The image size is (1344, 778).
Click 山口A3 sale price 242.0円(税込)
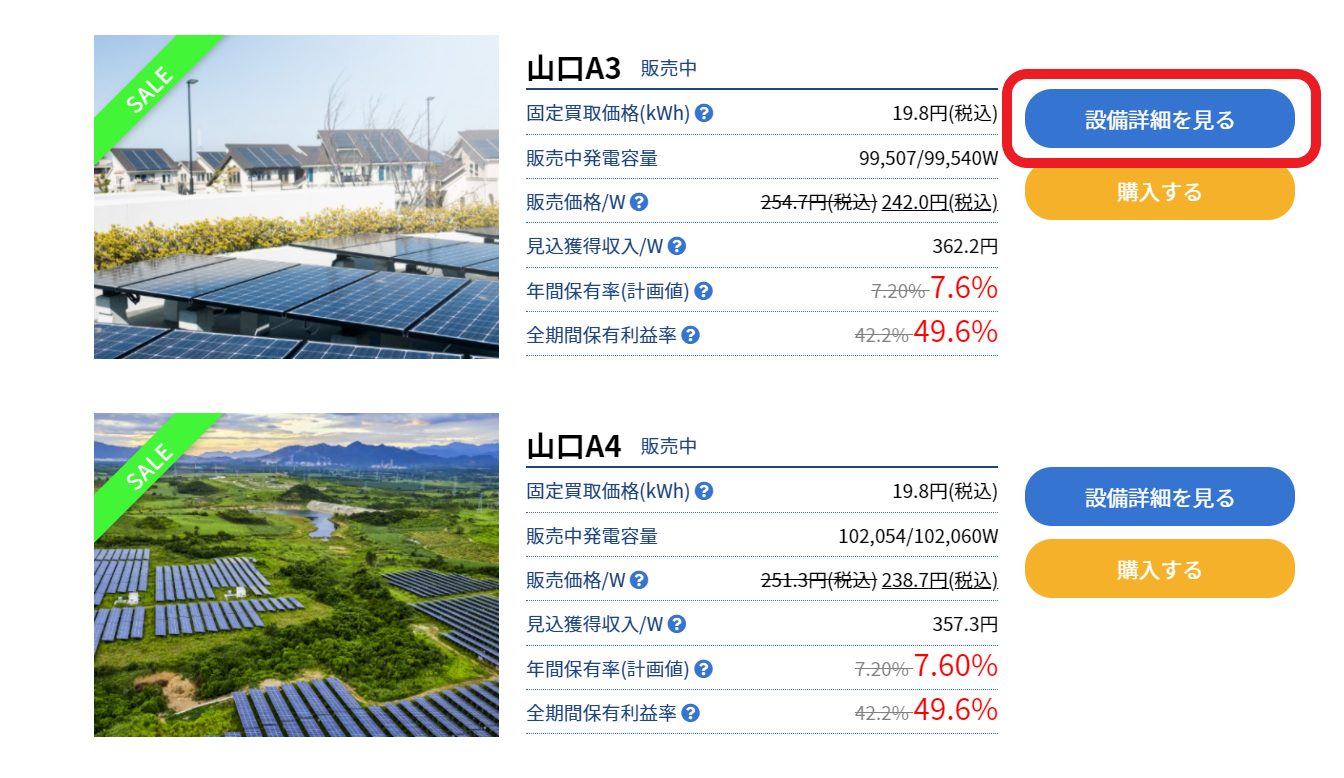pyautogui.click(x=939, y=202)
